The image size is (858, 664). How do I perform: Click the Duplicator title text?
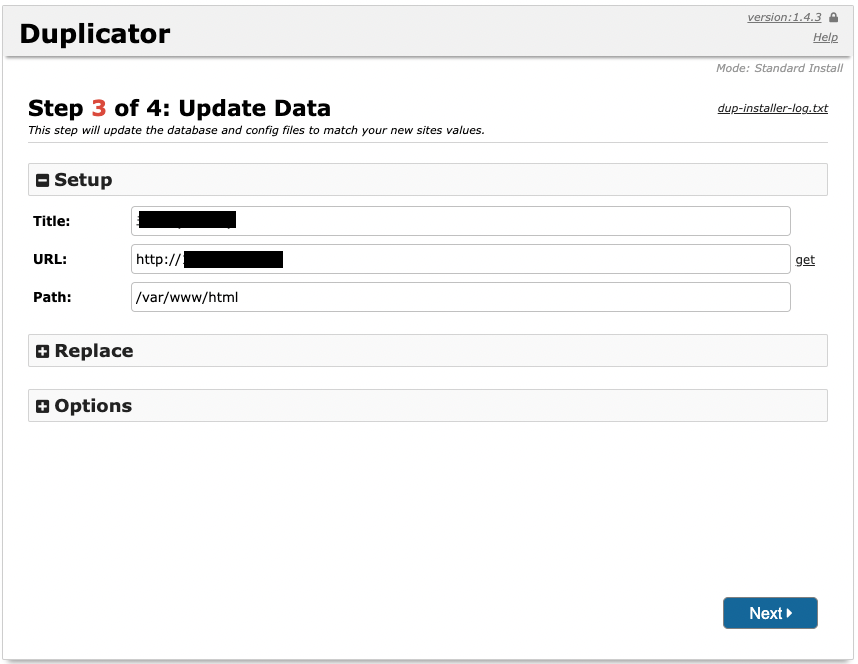tap(95, 34)
